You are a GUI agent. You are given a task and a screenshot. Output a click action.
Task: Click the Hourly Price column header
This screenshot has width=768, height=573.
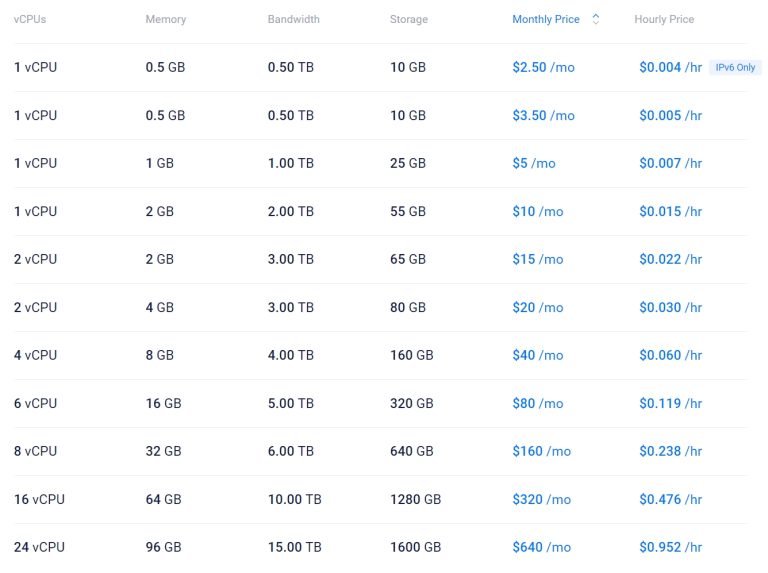click(664, 19)
